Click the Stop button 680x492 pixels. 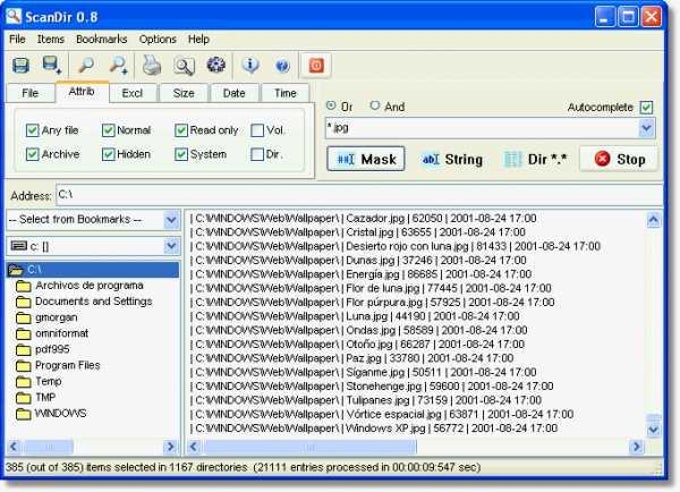tap(619, 159)
